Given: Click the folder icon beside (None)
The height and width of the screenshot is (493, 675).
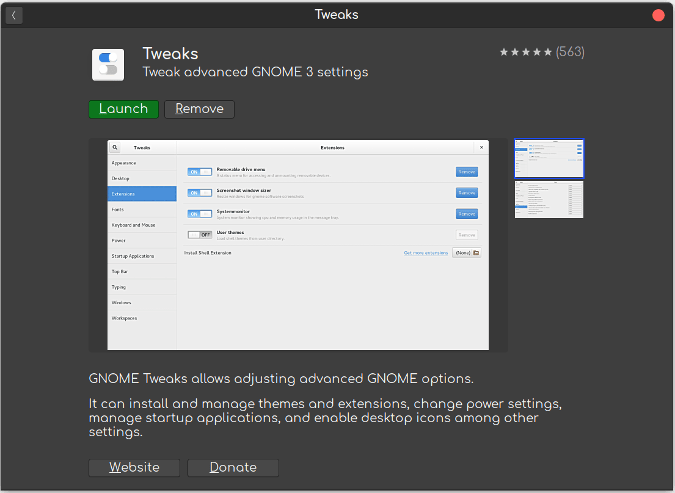Looking at the screenshot, I should tap(475, 253).
